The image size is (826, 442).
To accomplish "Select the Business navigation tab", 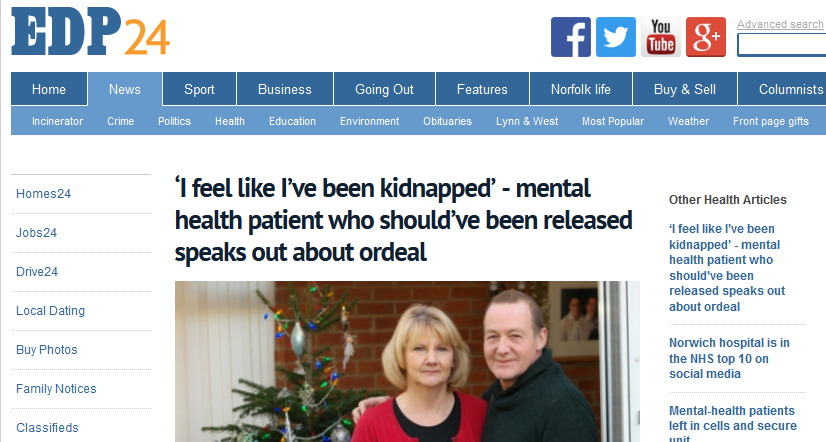I will point(284,90).
